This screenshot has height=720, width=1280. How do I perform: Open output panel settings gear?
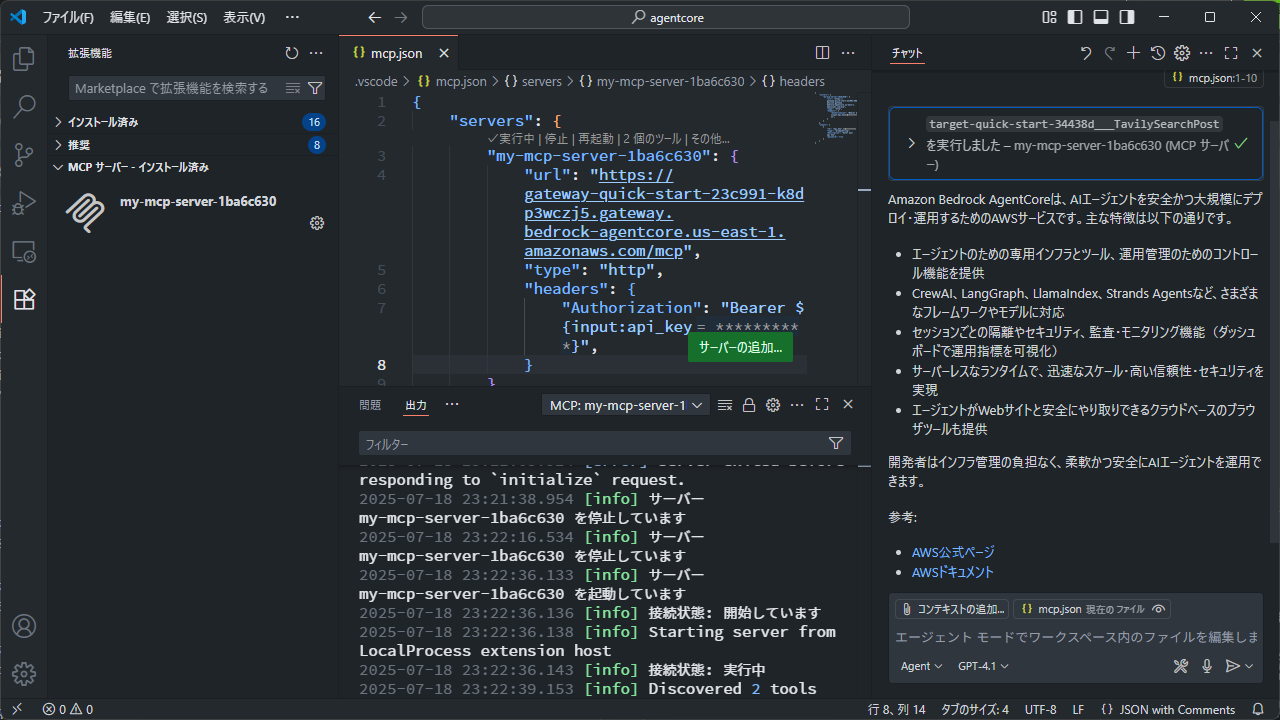click(x=773, y=405)
